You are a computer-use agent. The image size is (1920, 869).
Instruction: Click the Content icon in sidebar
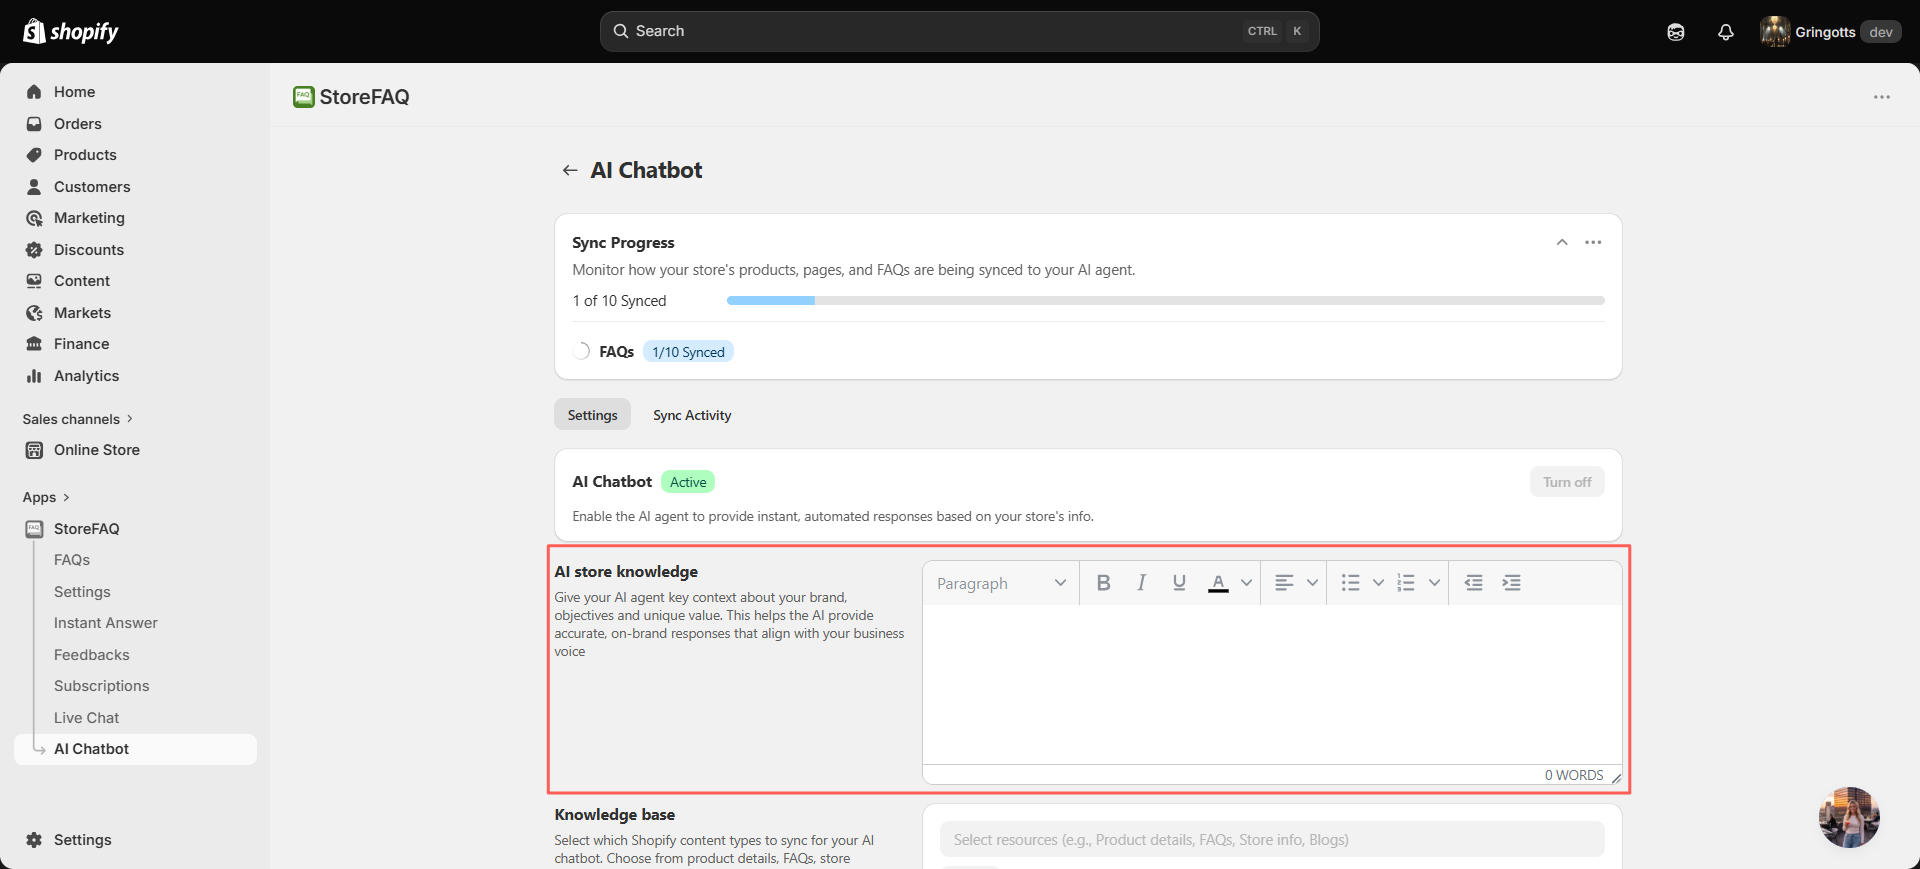34,281
